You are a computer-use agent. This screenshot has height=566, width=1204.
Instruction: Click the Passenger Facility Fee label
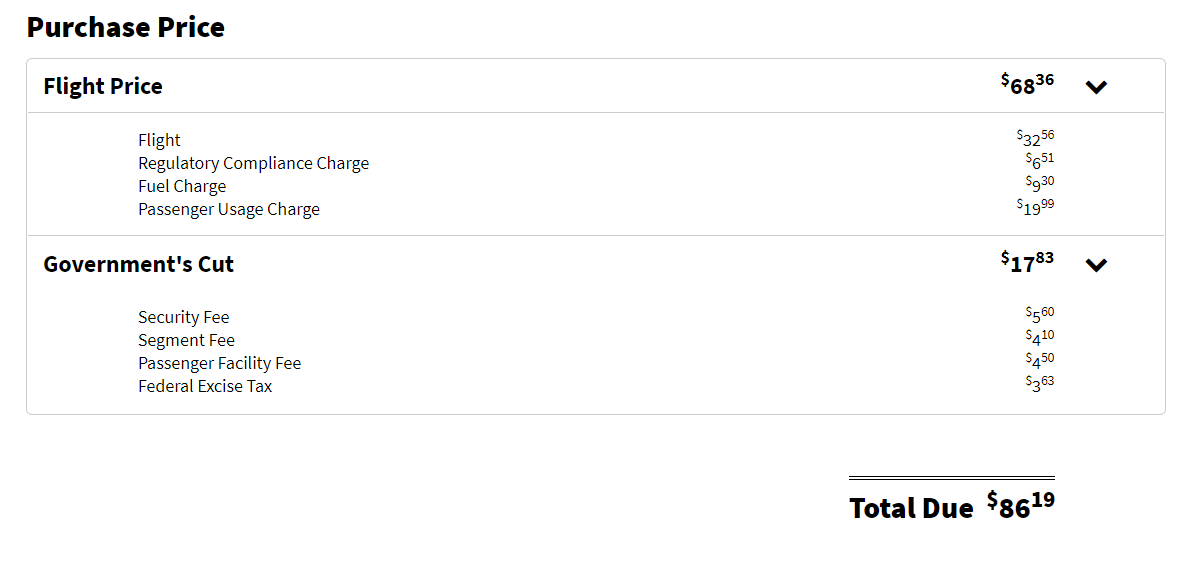[219, 363]
